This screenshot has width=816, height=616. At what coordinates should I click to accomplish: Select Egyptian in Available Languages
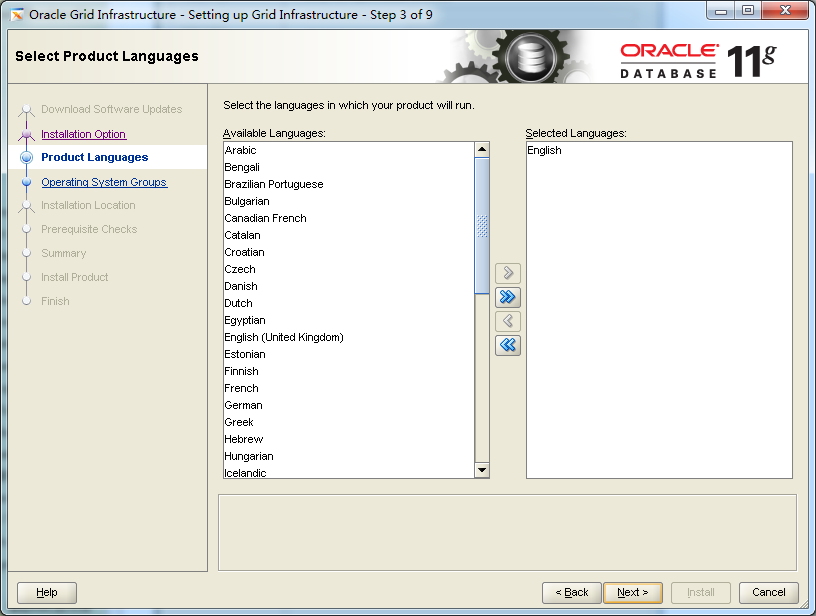[349, 320]
